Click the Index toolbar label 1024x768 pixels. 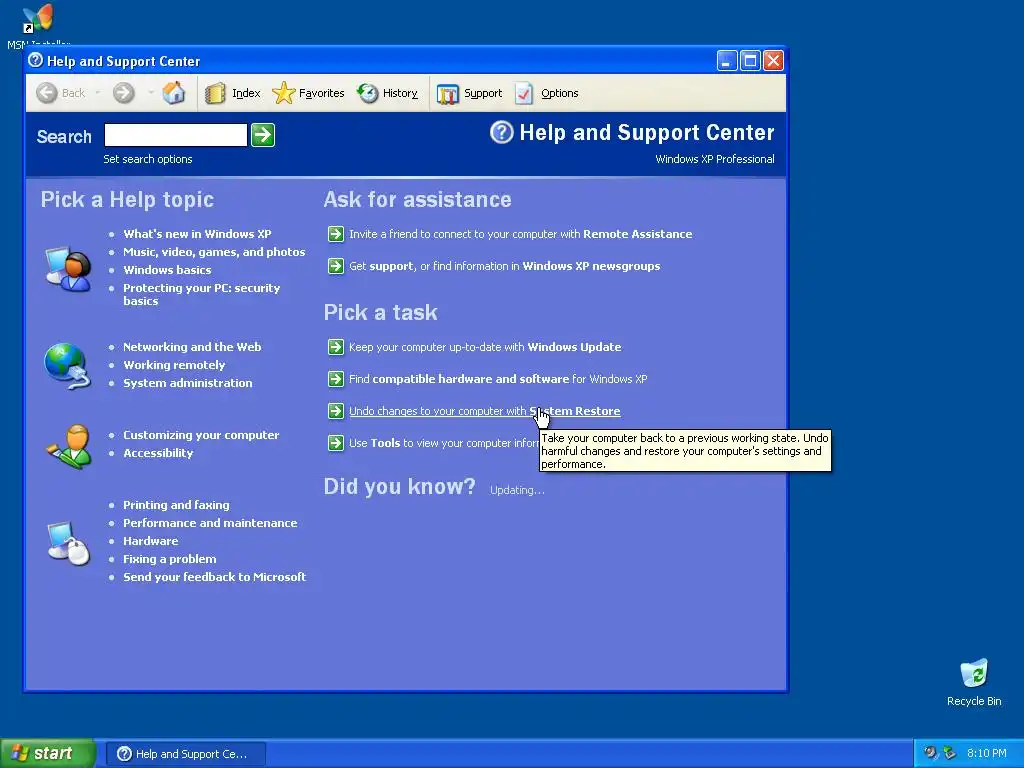(246, 93)
